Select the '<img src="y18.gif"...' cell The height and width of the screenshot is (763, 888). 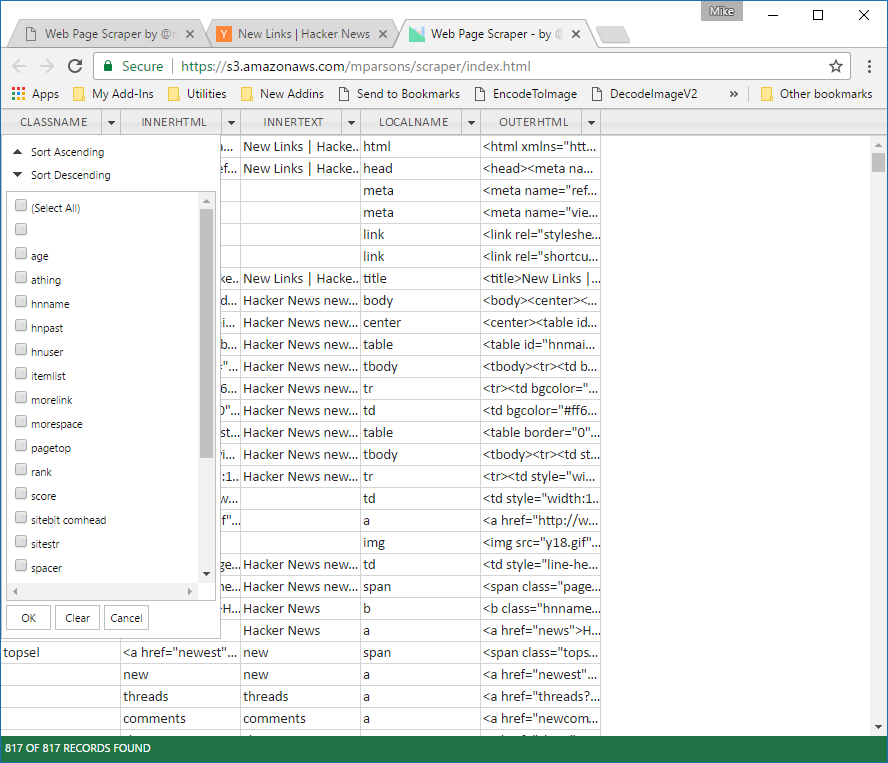(x=540, y=543)
